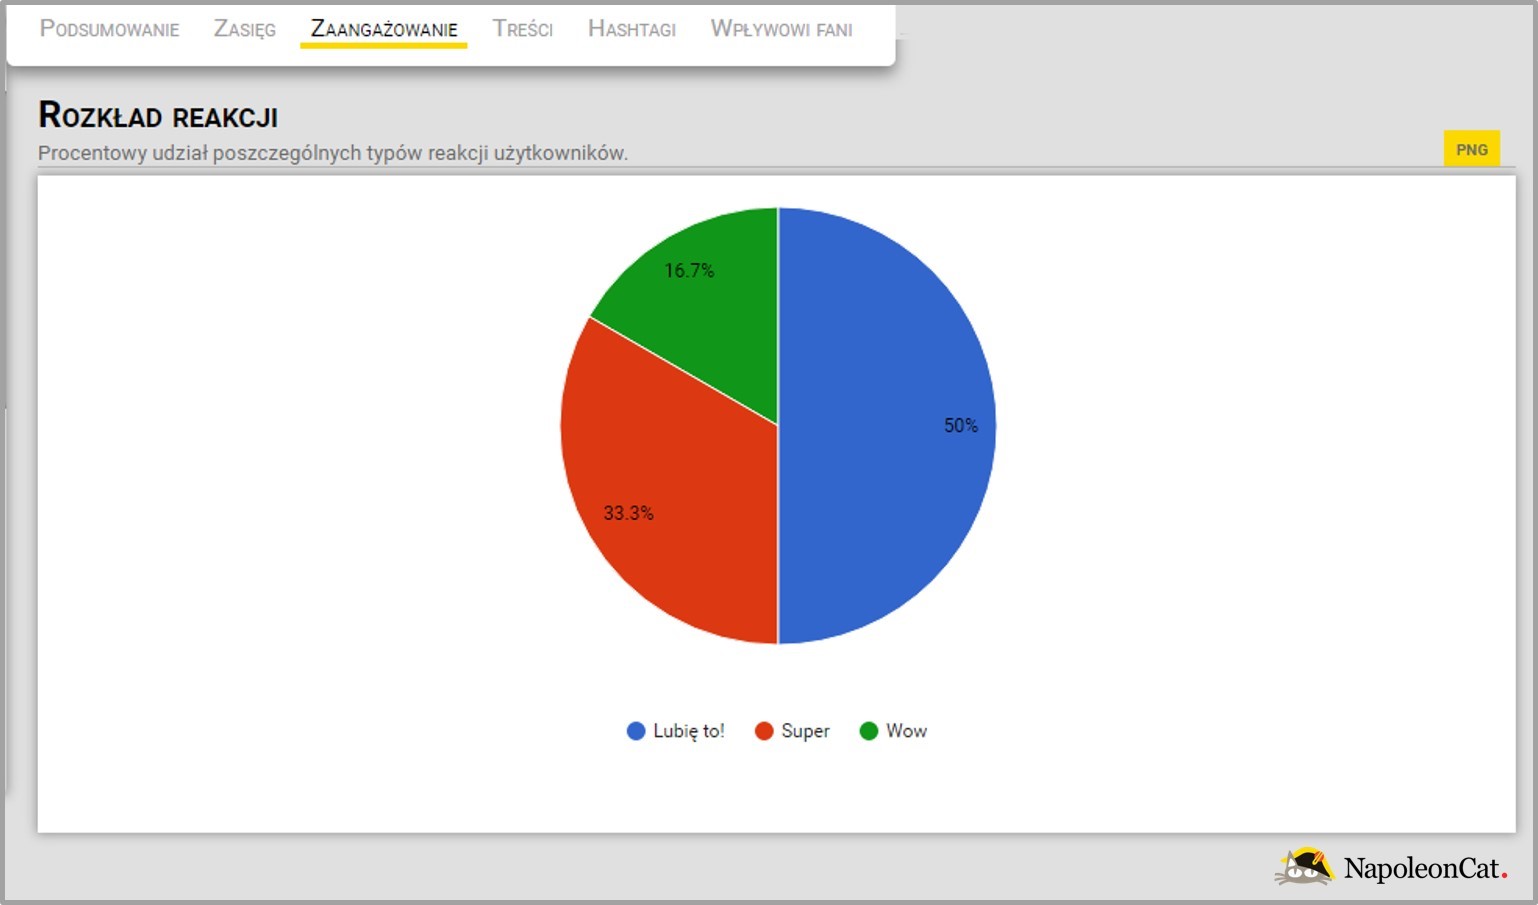This screenshot has height=905, width=1538.
Task: Click the red legend dot for Super
Action: (x=764, y=731)
